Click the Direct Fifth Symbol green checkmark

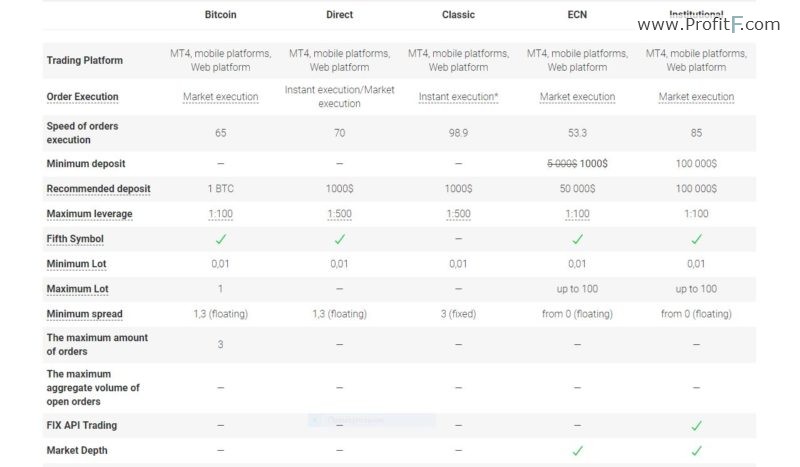[x=339, y=239]
